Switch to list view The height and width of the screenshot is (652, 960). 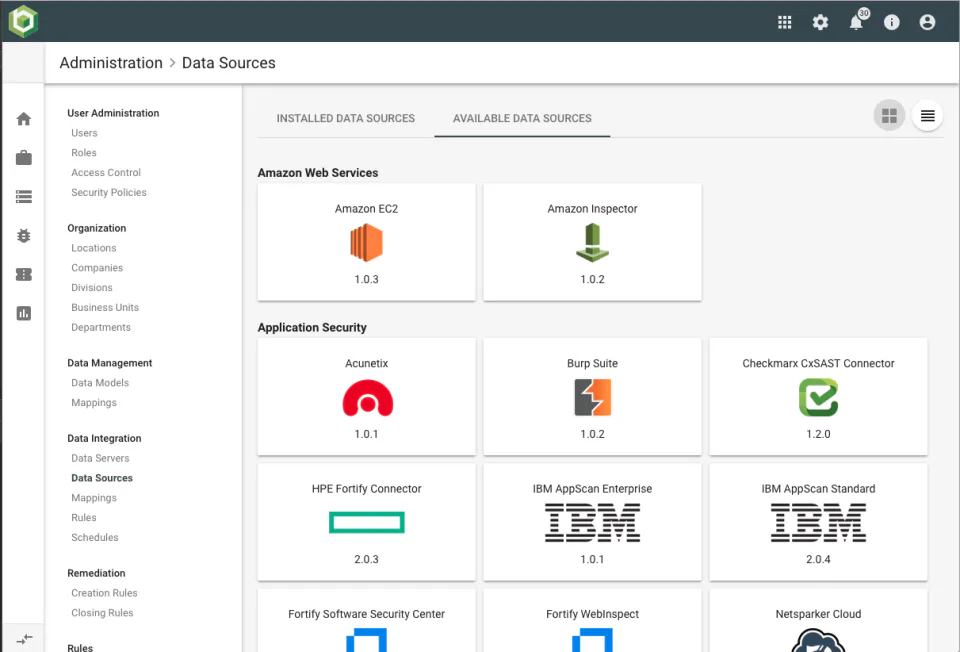(927, 115)
